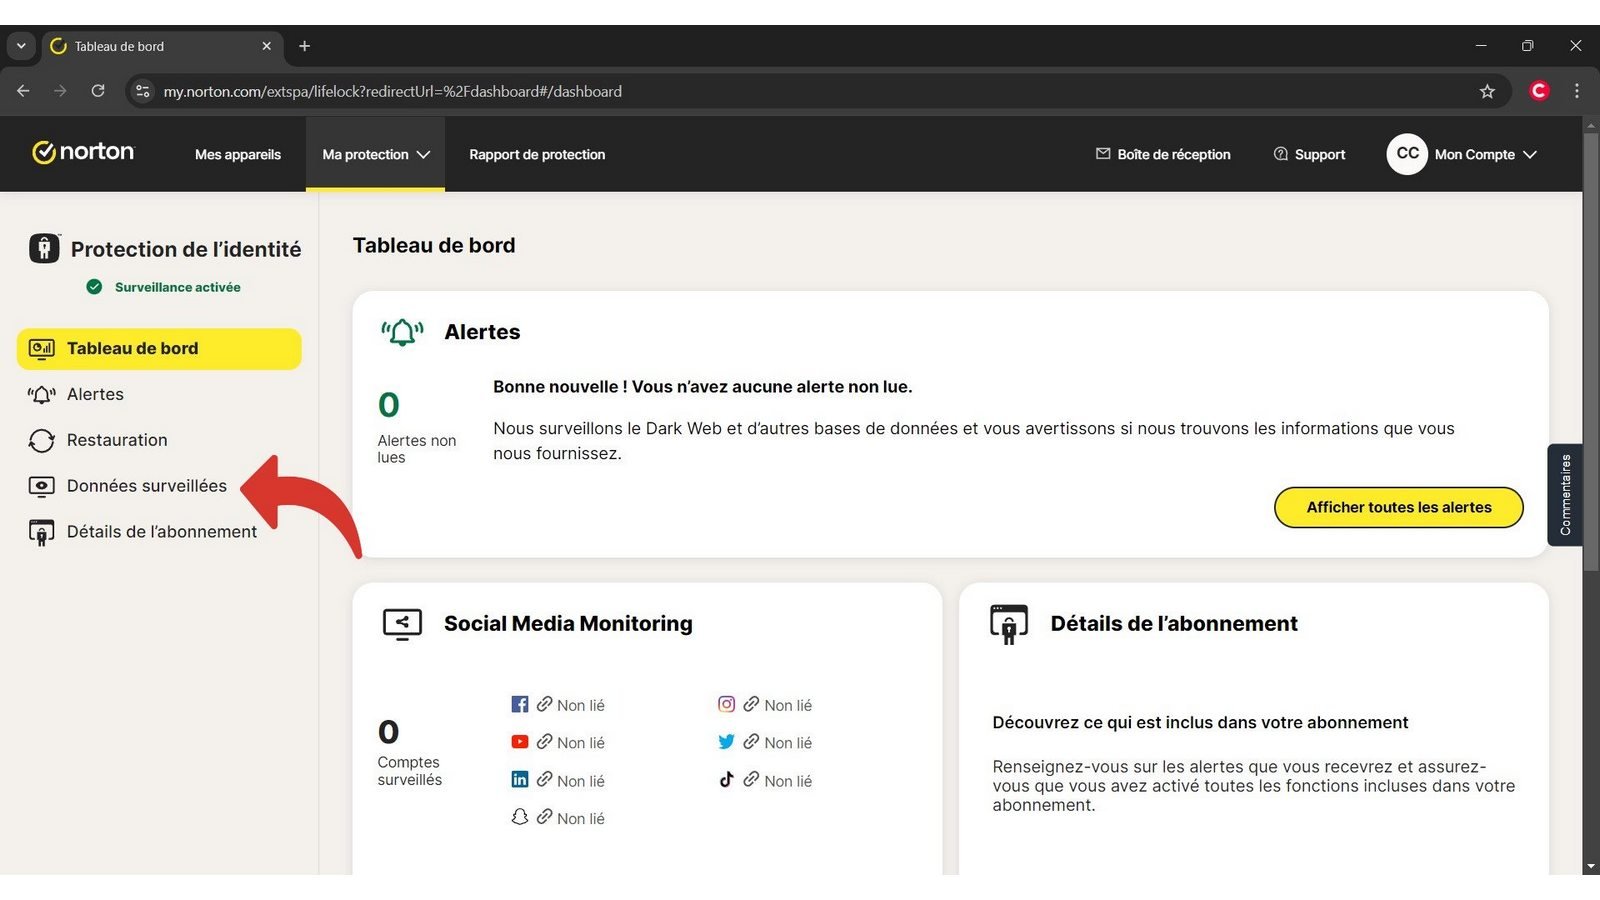Image resolution: width=1600 pixels, height=900 pixels.
Task: Click the Détails de l'abonnement card icon
Action: pyautogui.click(x=1009, y=624)
